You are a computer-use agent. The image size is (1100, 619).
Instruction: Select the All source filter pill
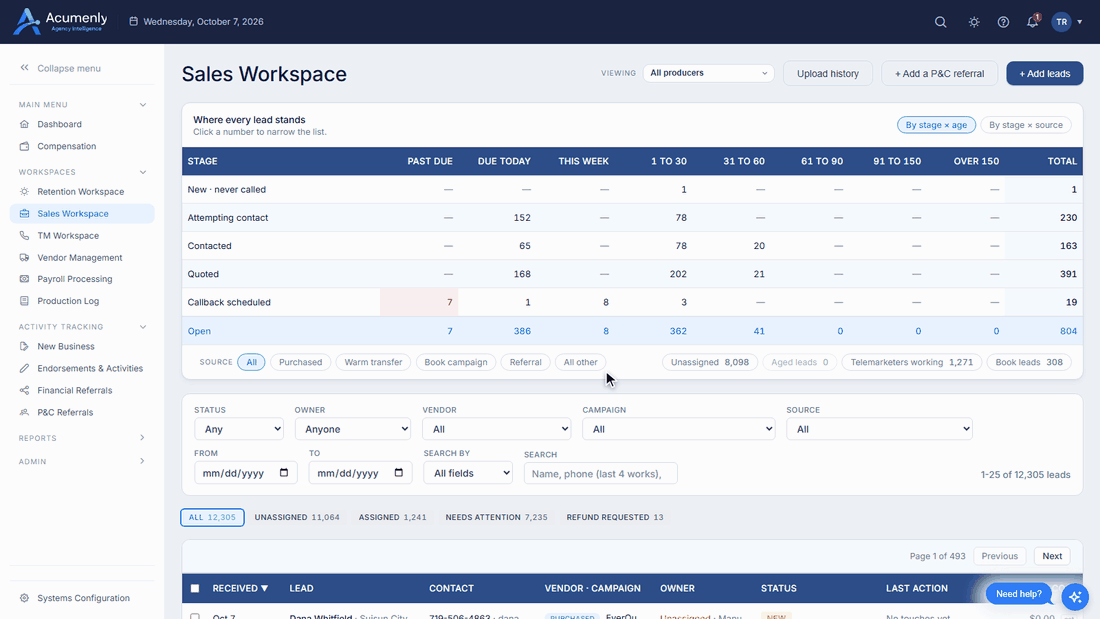pyautogui.click(x=251, y=362)
